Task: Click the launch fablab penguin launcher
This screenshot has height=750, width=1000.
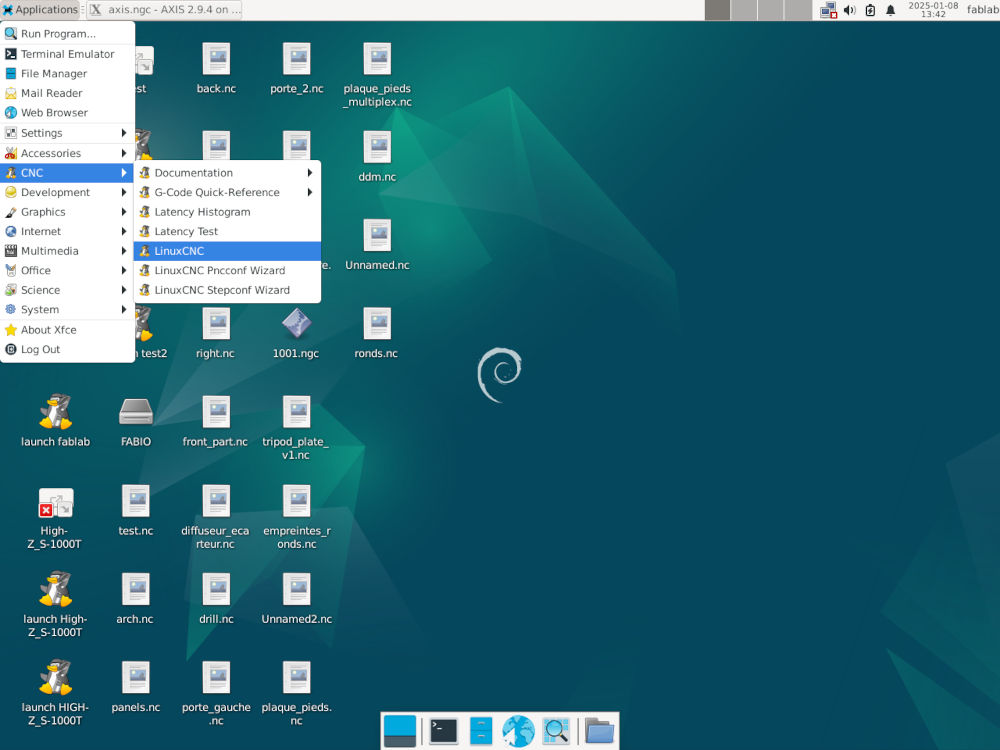Action: click(55, 411)
